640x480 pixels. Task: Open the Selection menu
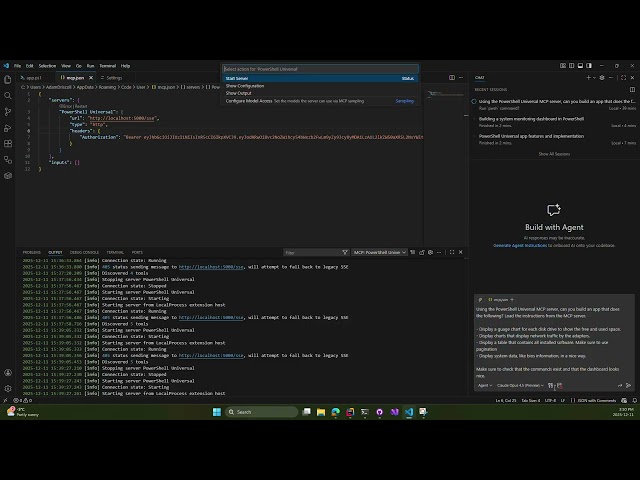(x=47, y=66)
